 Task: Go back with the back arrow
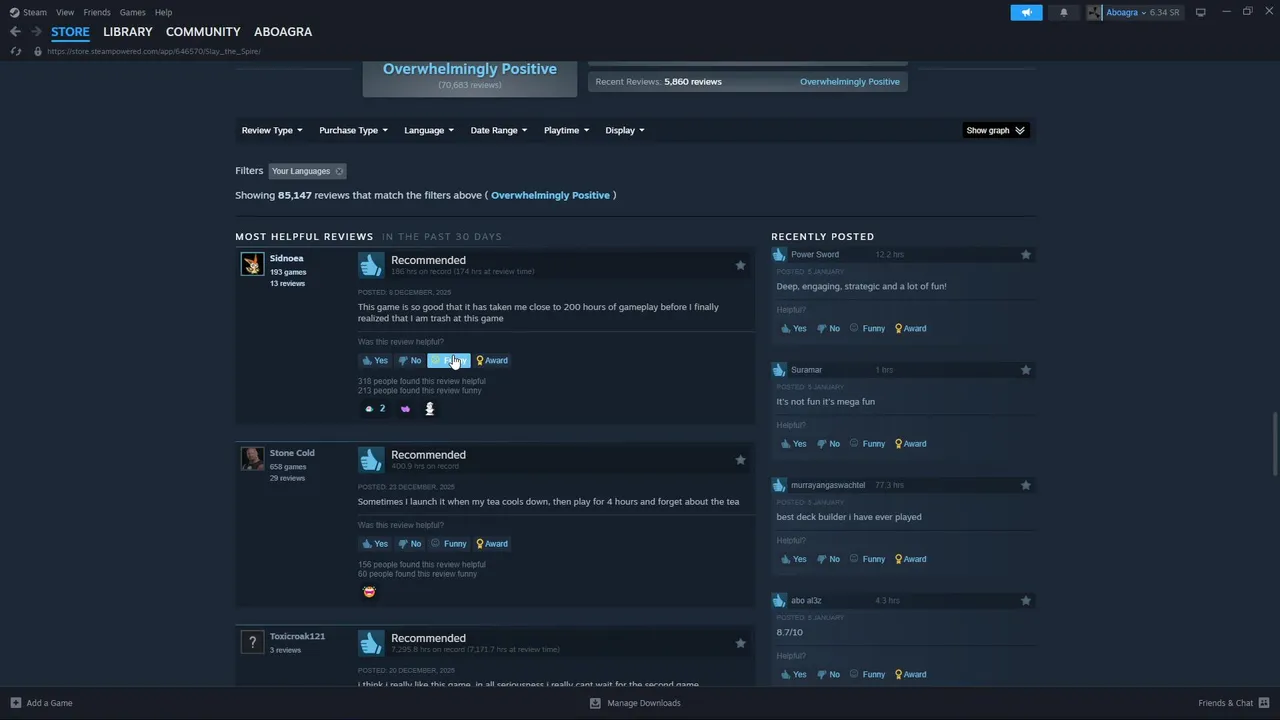tap(15, 32)
